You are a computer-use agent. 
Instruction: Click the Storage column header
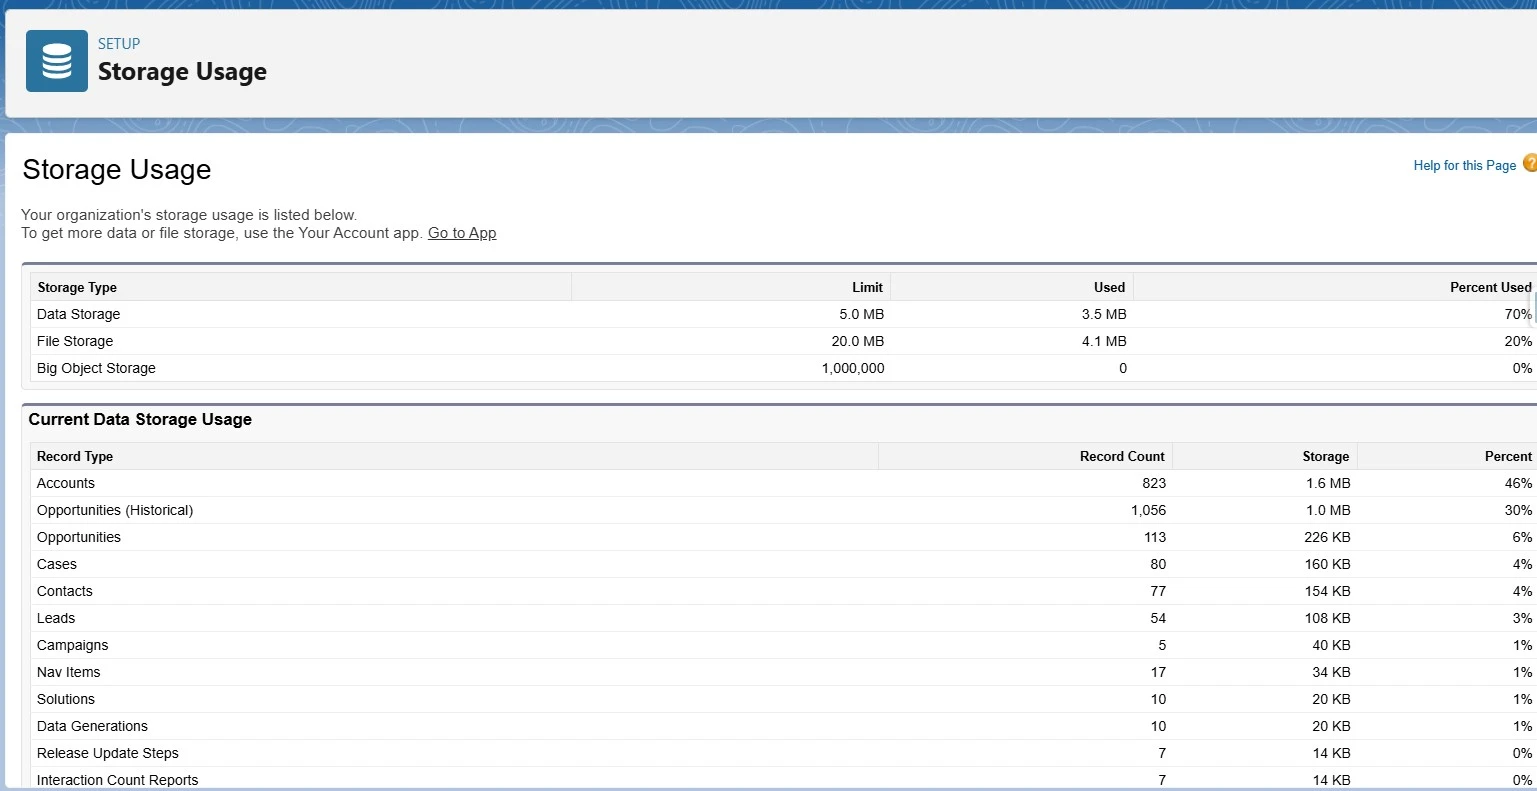click(x=1324, y=456)
